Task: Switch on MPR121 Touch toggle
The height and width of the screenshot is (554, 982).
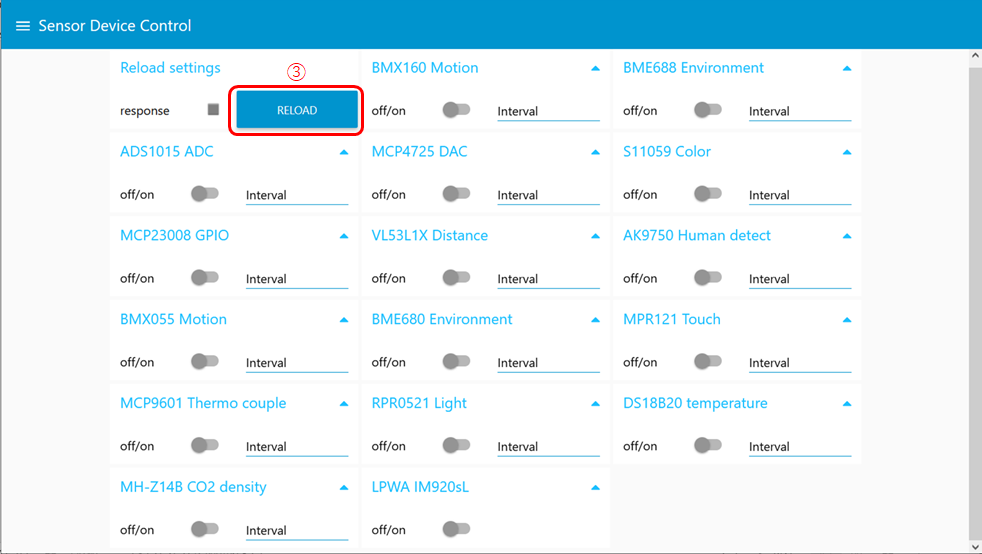Action: (708, 362)
